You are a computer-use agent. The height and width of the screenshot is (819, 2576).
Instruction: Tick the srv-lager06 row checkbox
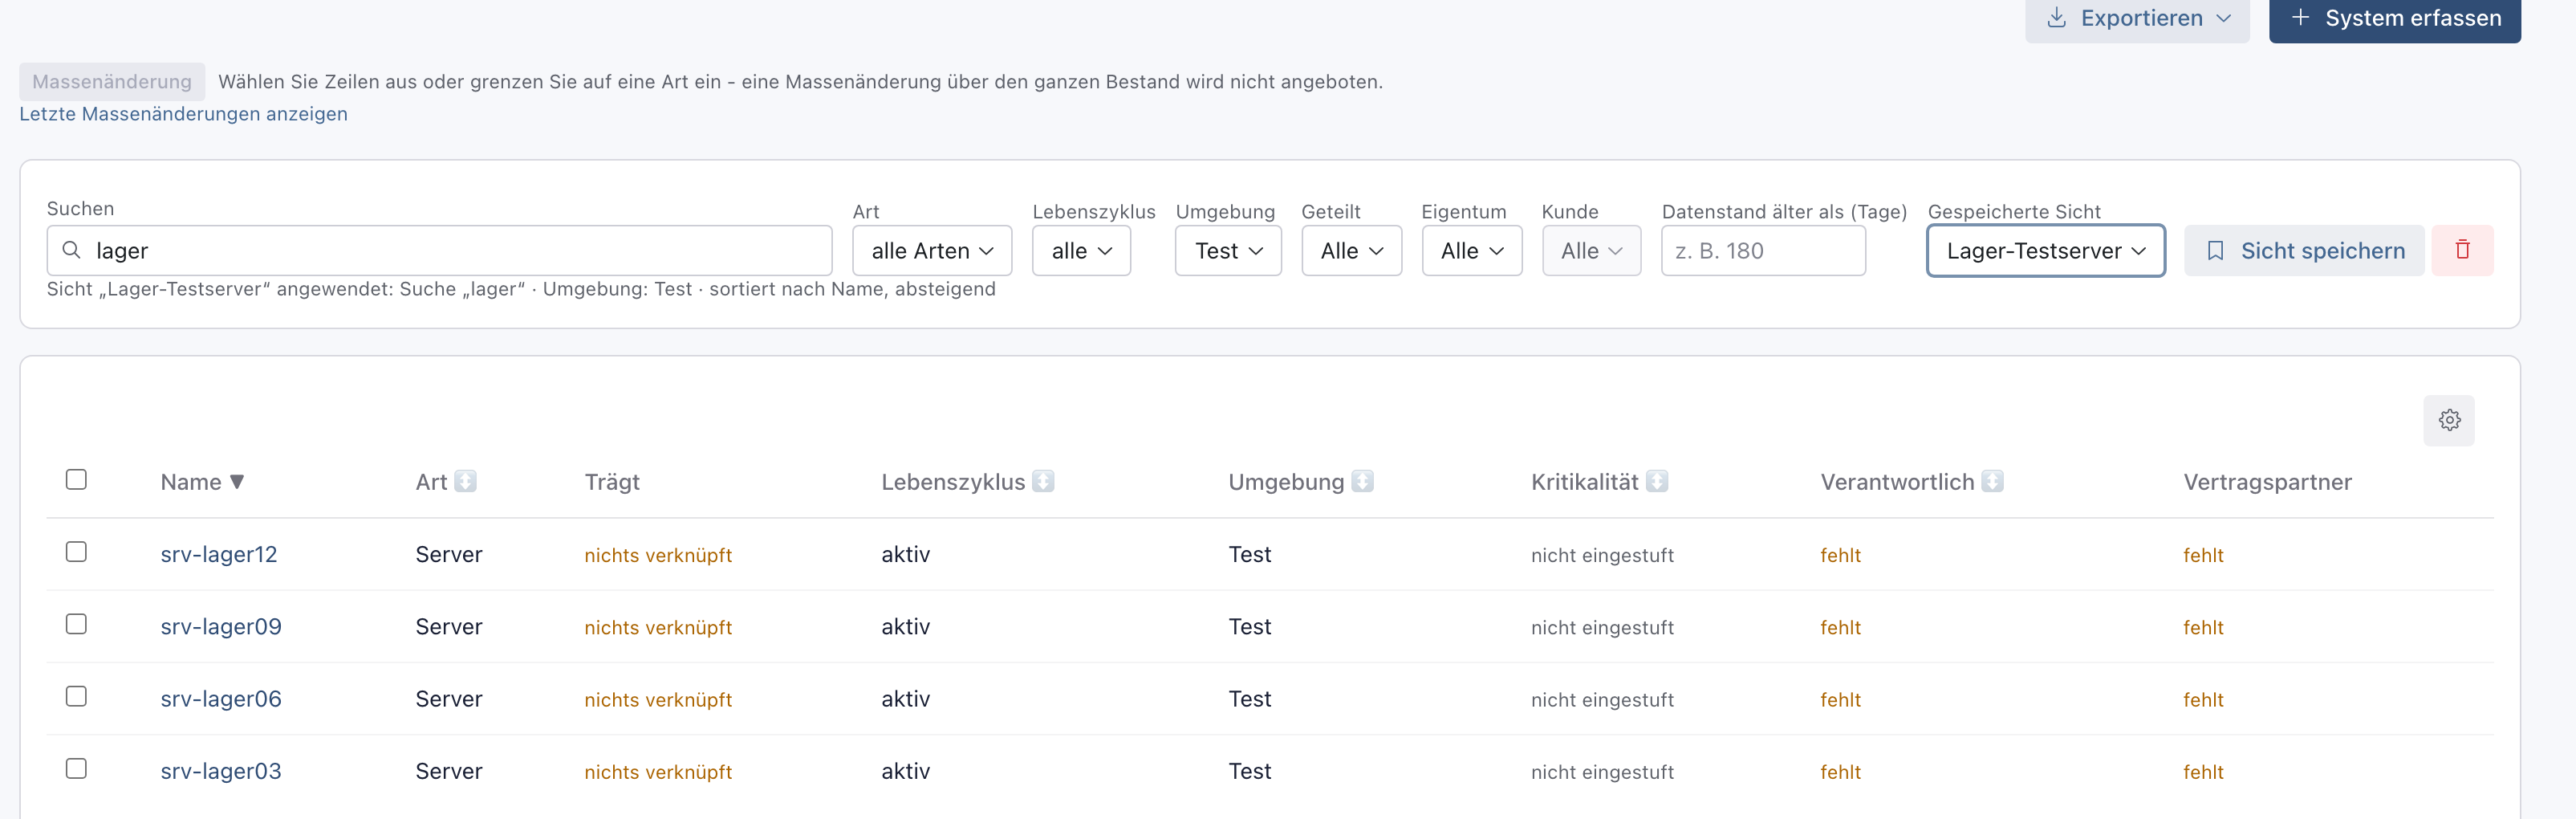[x=76, y=696]
